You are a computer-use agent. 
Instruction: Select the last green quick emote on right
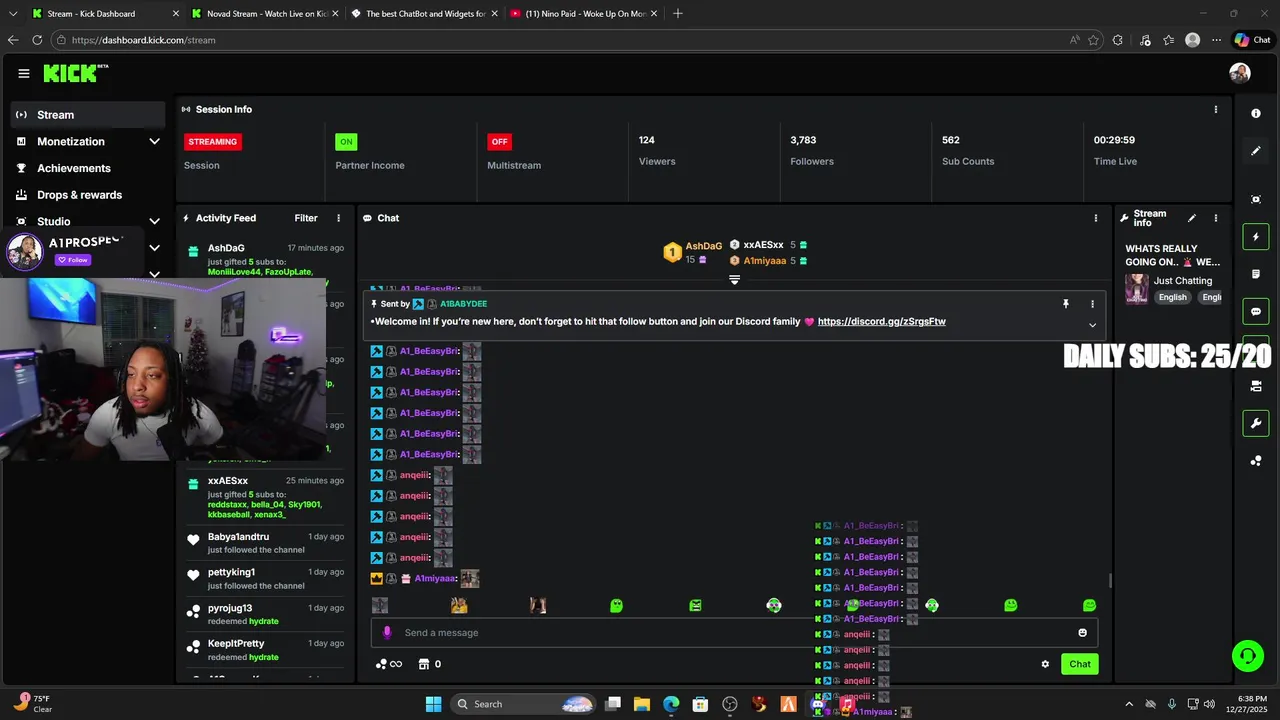pos(1090,605)
